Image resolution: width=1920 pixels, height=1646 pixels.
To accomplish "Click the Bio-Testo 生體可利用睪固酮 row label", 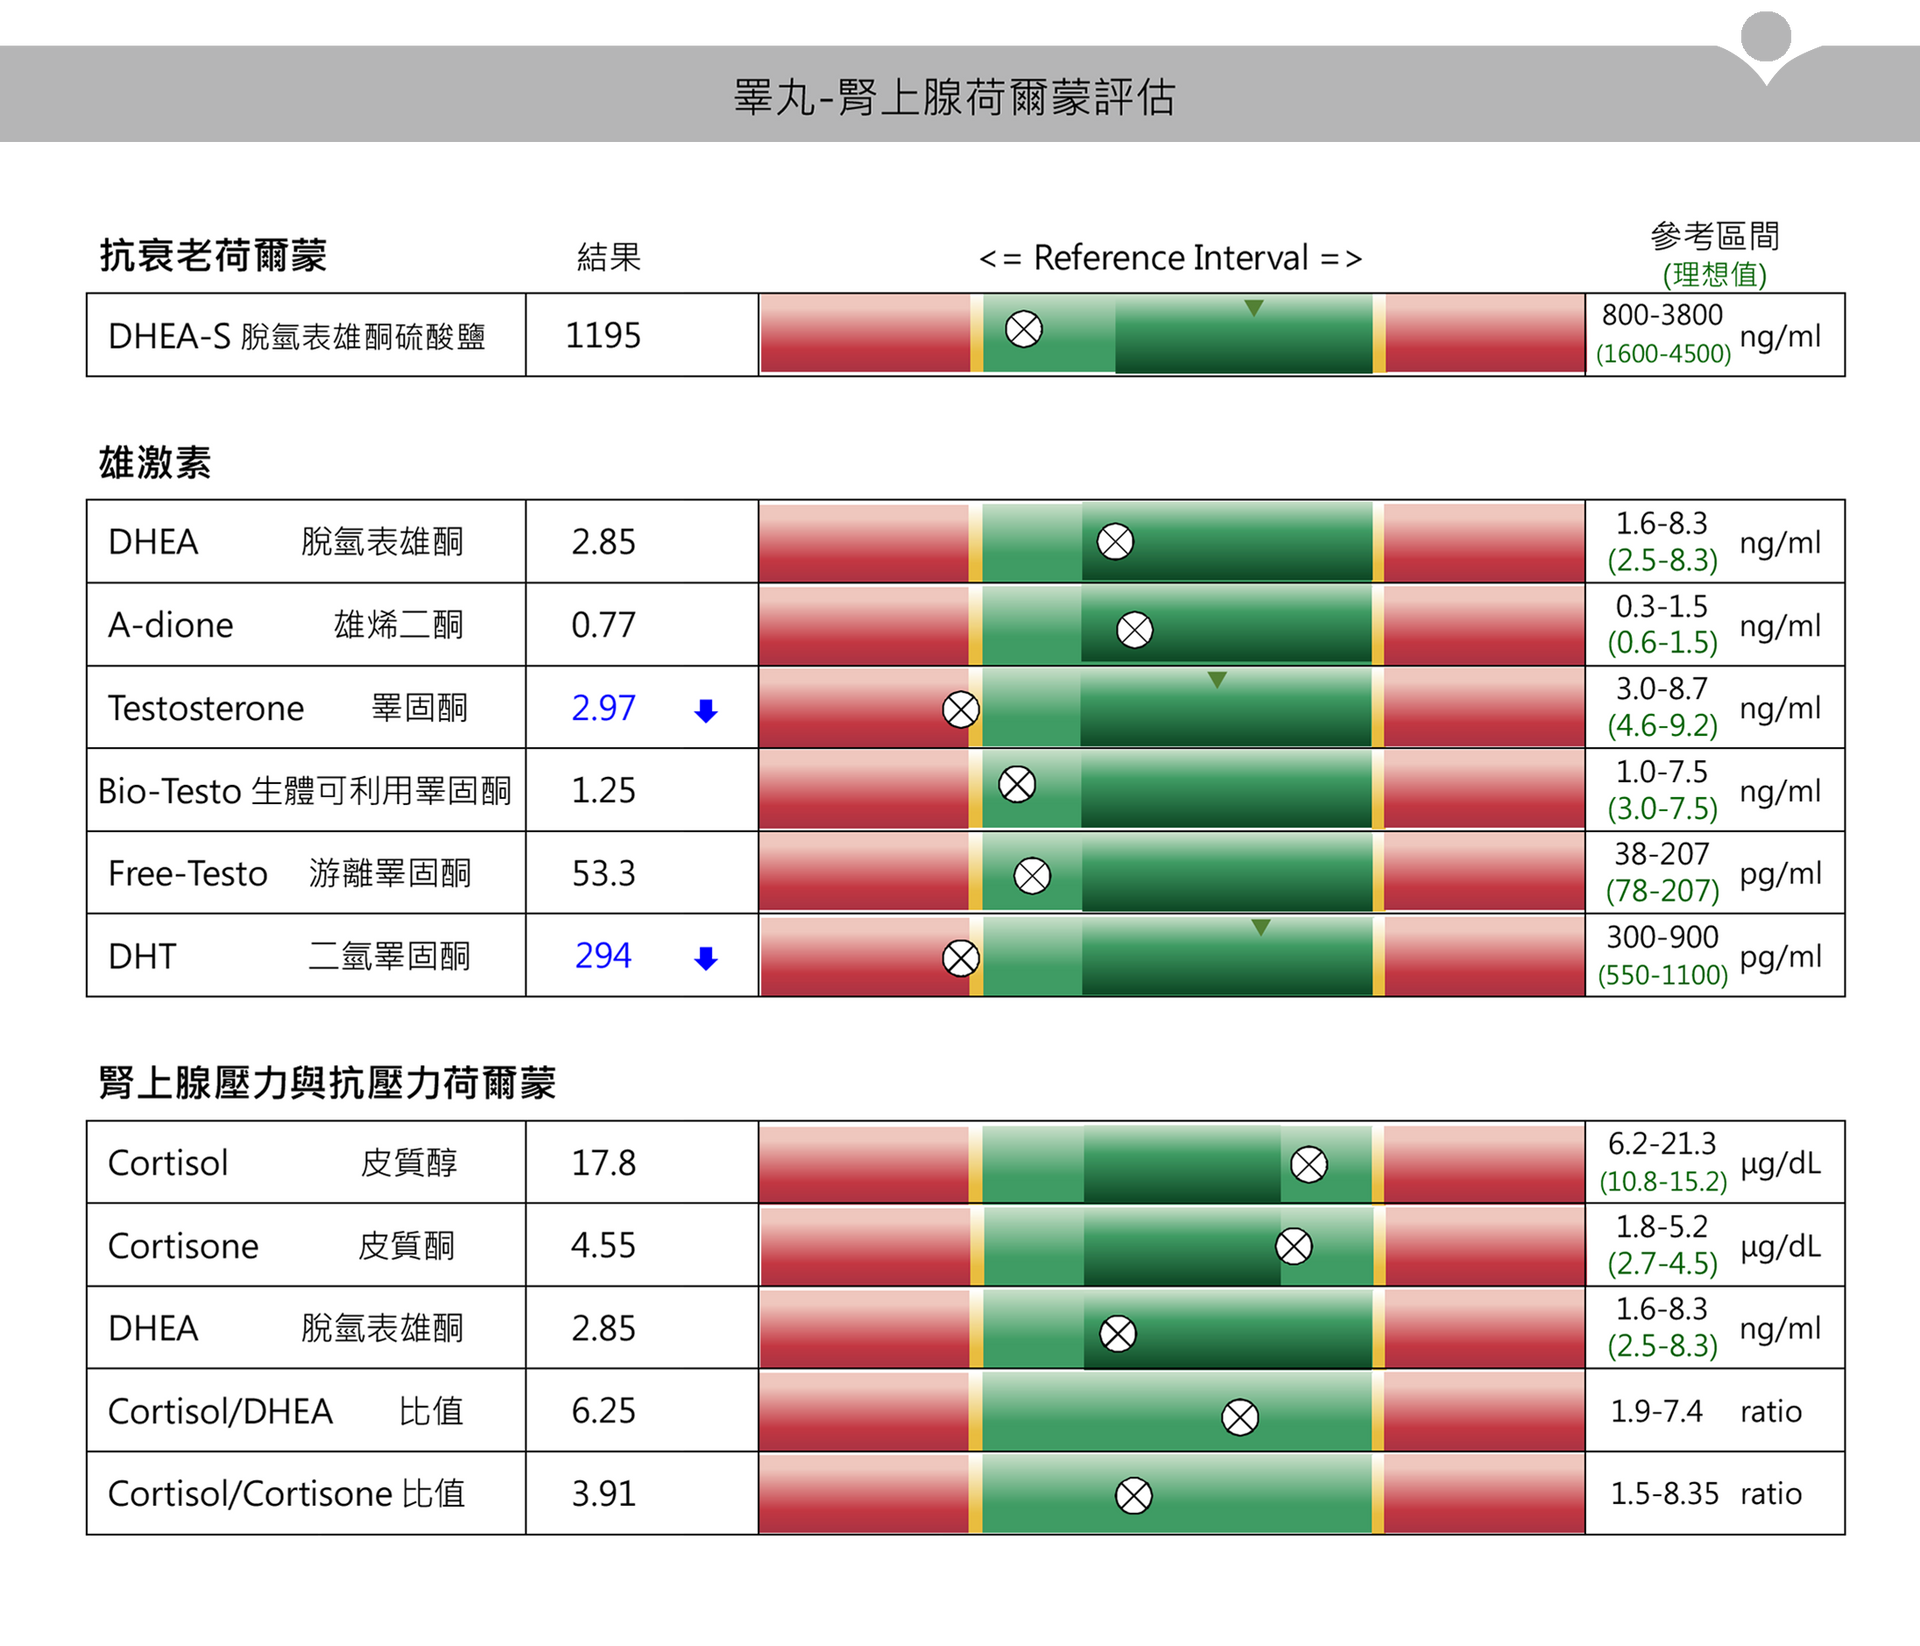I will 304,791.
